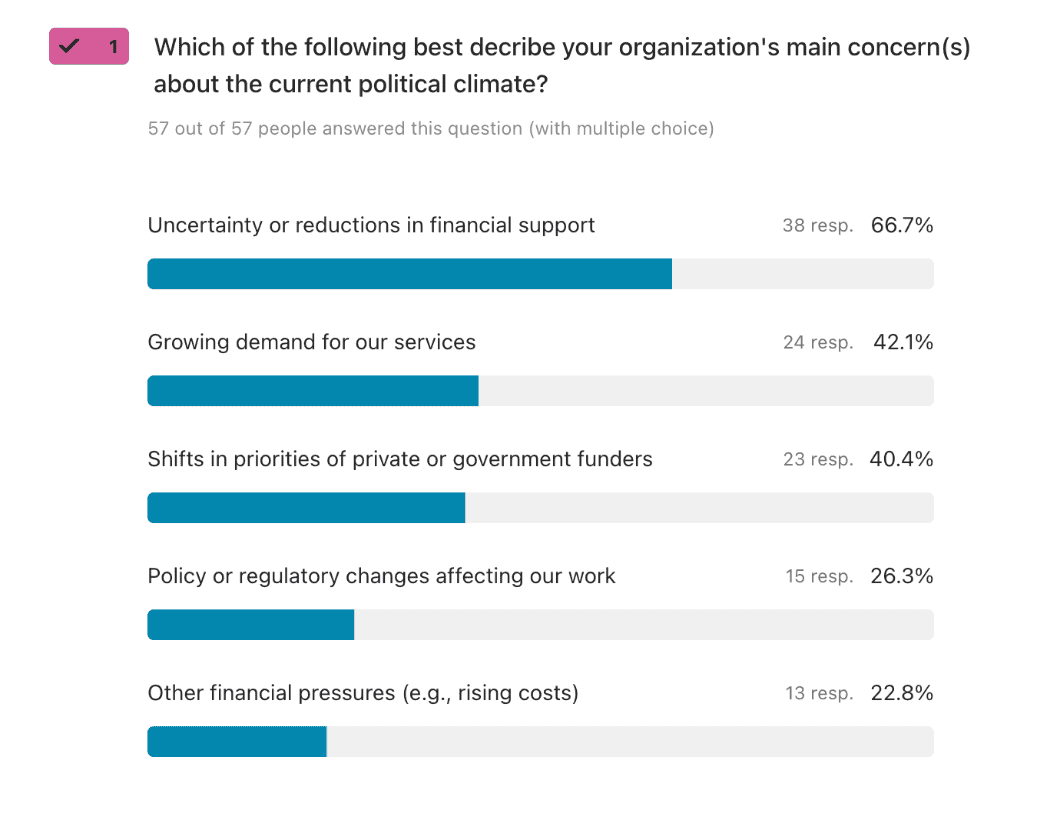Click the 22.8% progress bar
The height and width of the screenshot is (816, 1058).
point(237,742)
